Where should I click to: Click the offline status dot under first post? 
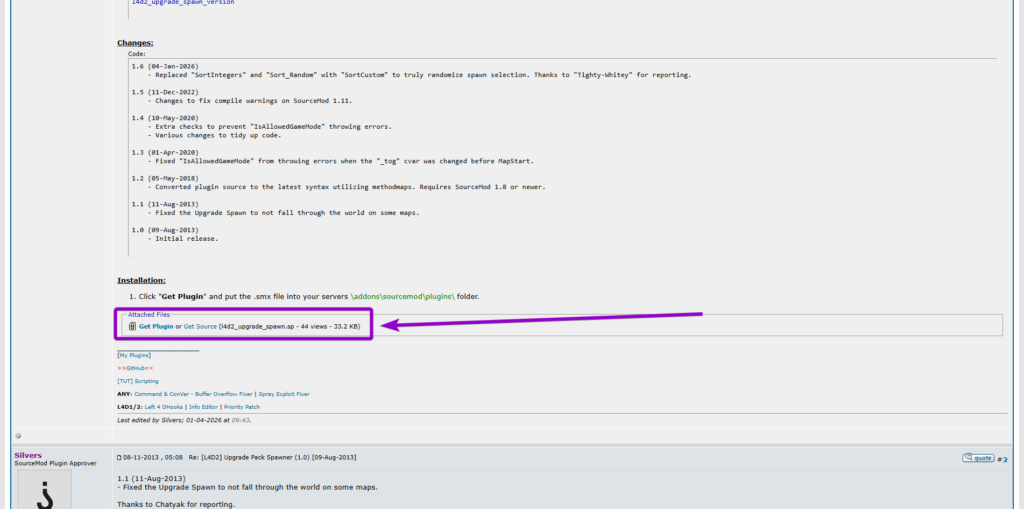(18, 435)
